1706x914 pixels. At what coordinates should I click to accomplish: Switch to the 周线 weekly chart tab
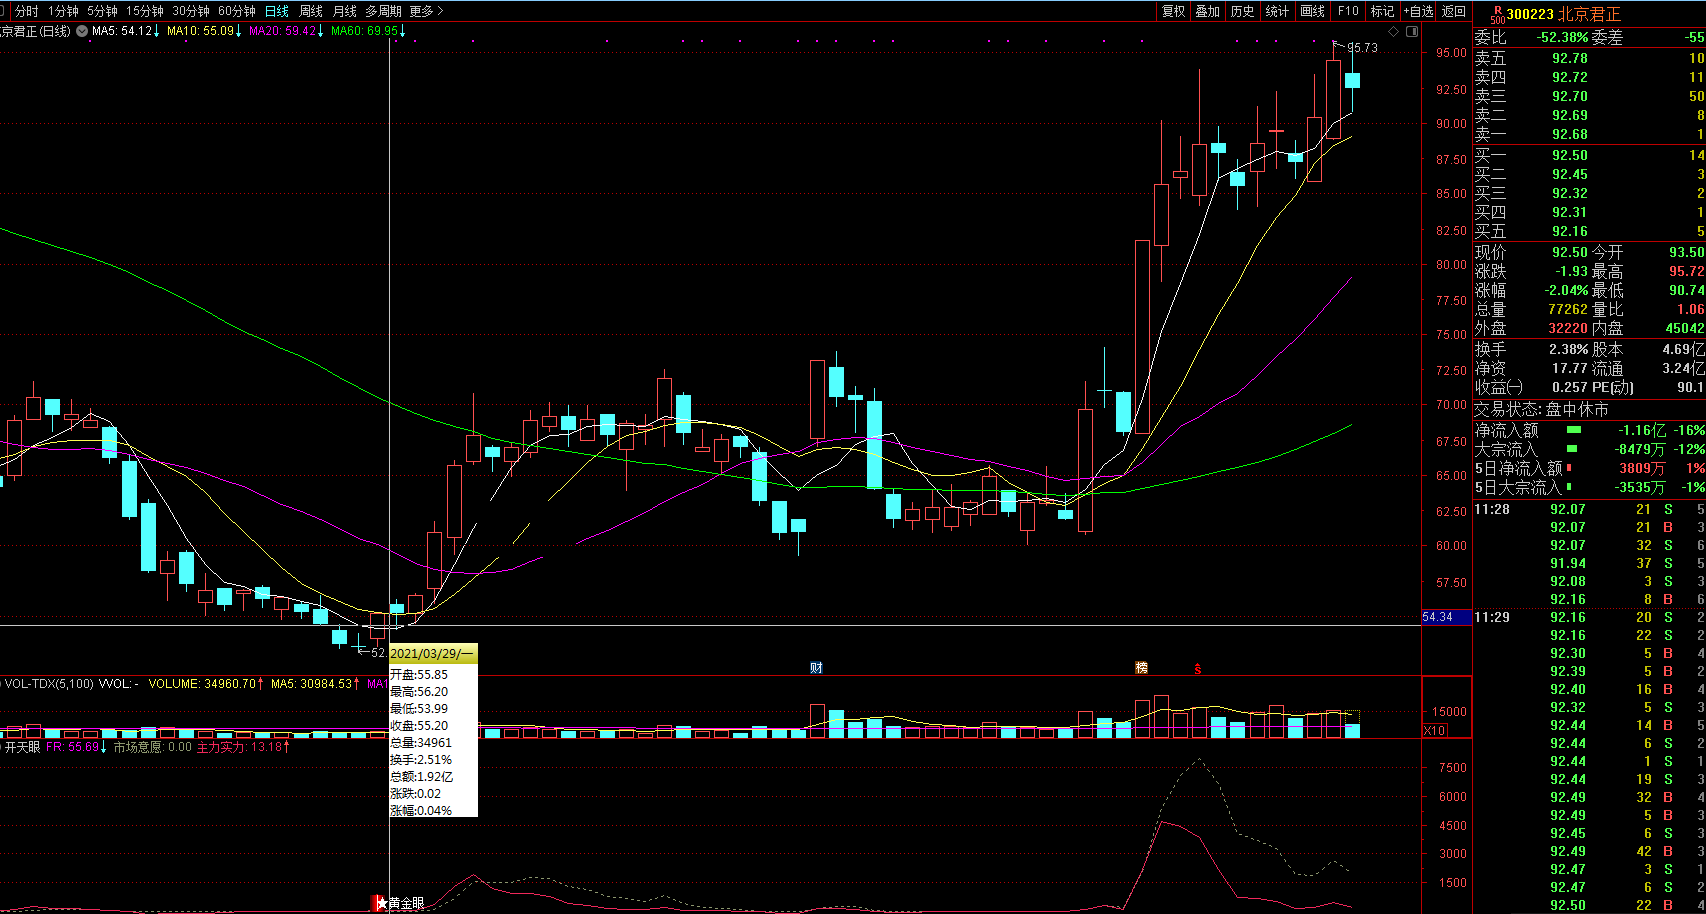point(311,11)
